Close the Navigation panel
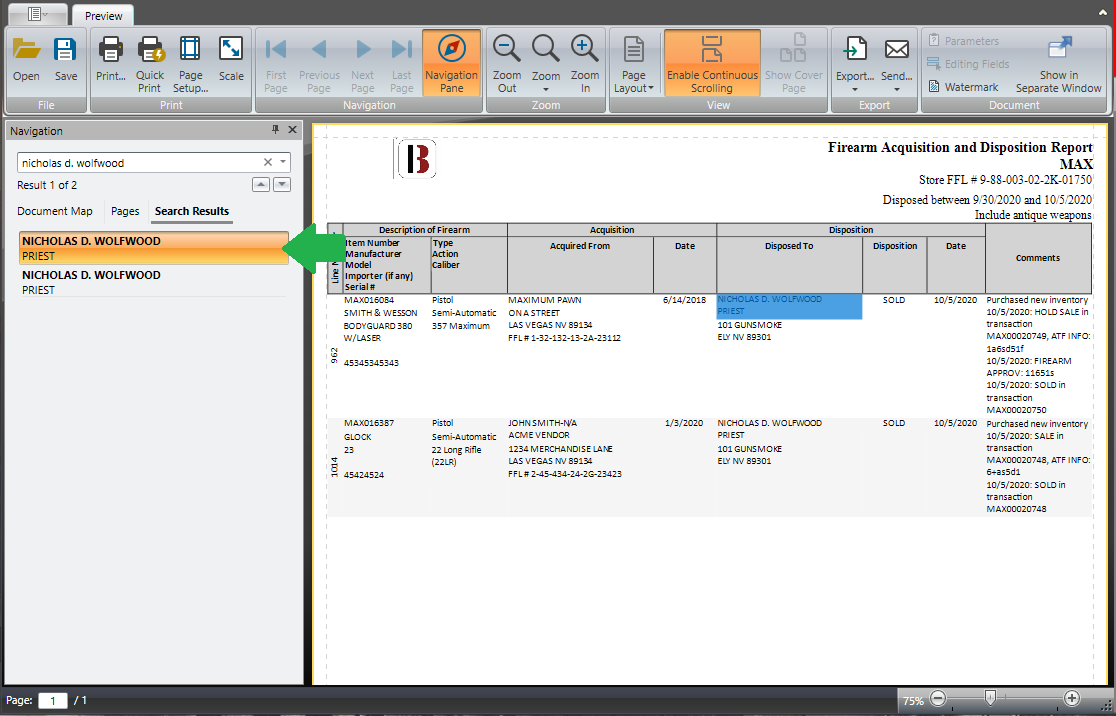This screenshot has width=1116, height=716. coord(292,130)
